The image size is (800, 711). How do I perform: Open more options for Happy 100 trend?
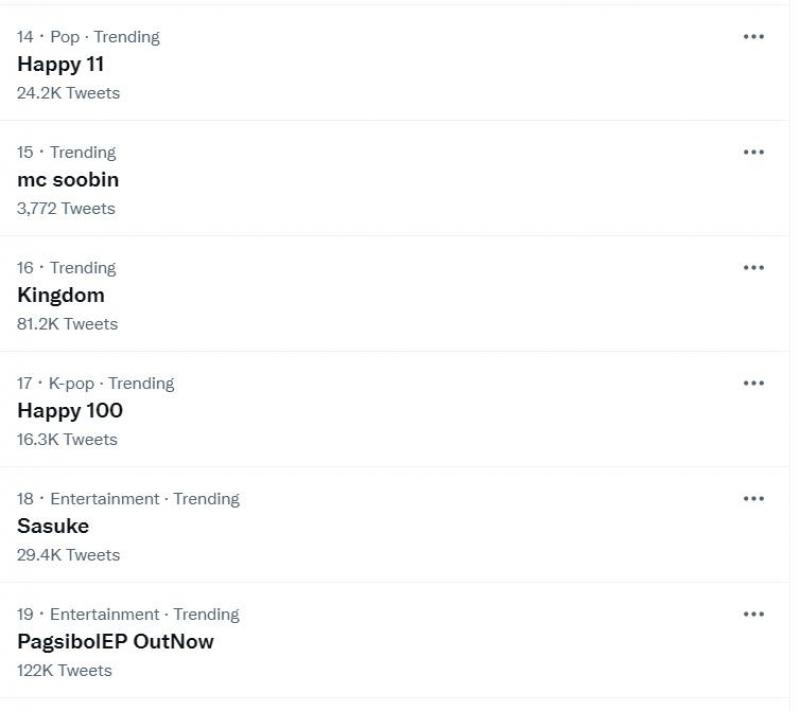tap(753, 383)
